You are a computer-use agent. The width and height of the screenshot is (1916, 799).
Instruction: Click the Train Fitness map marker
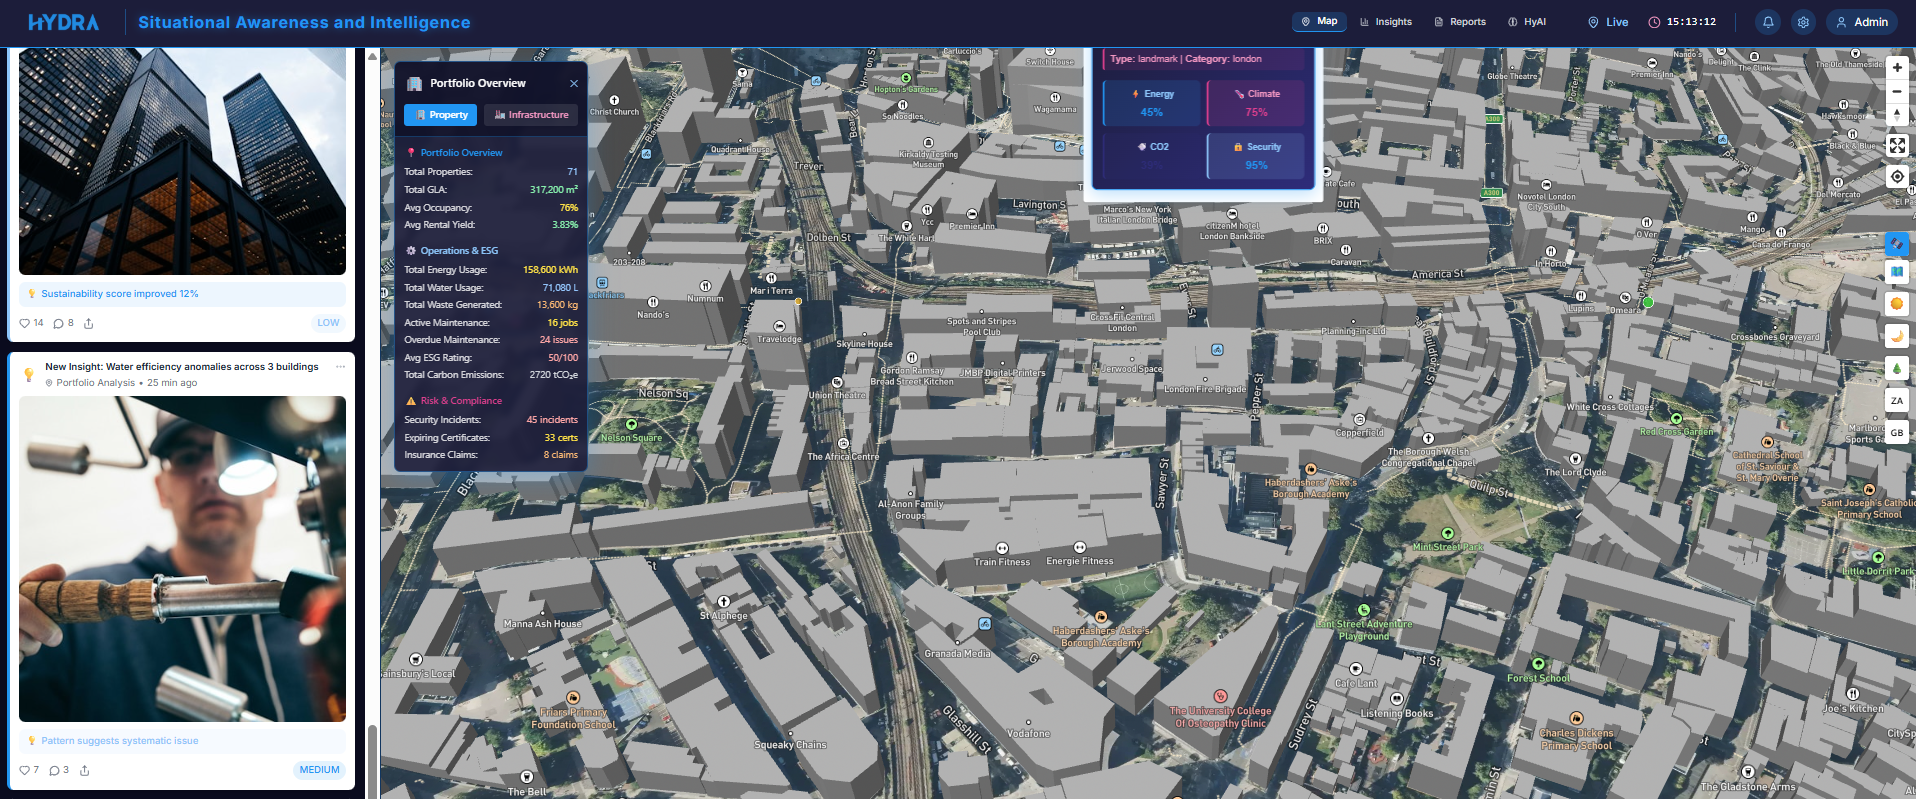(x=1002, y=548)
